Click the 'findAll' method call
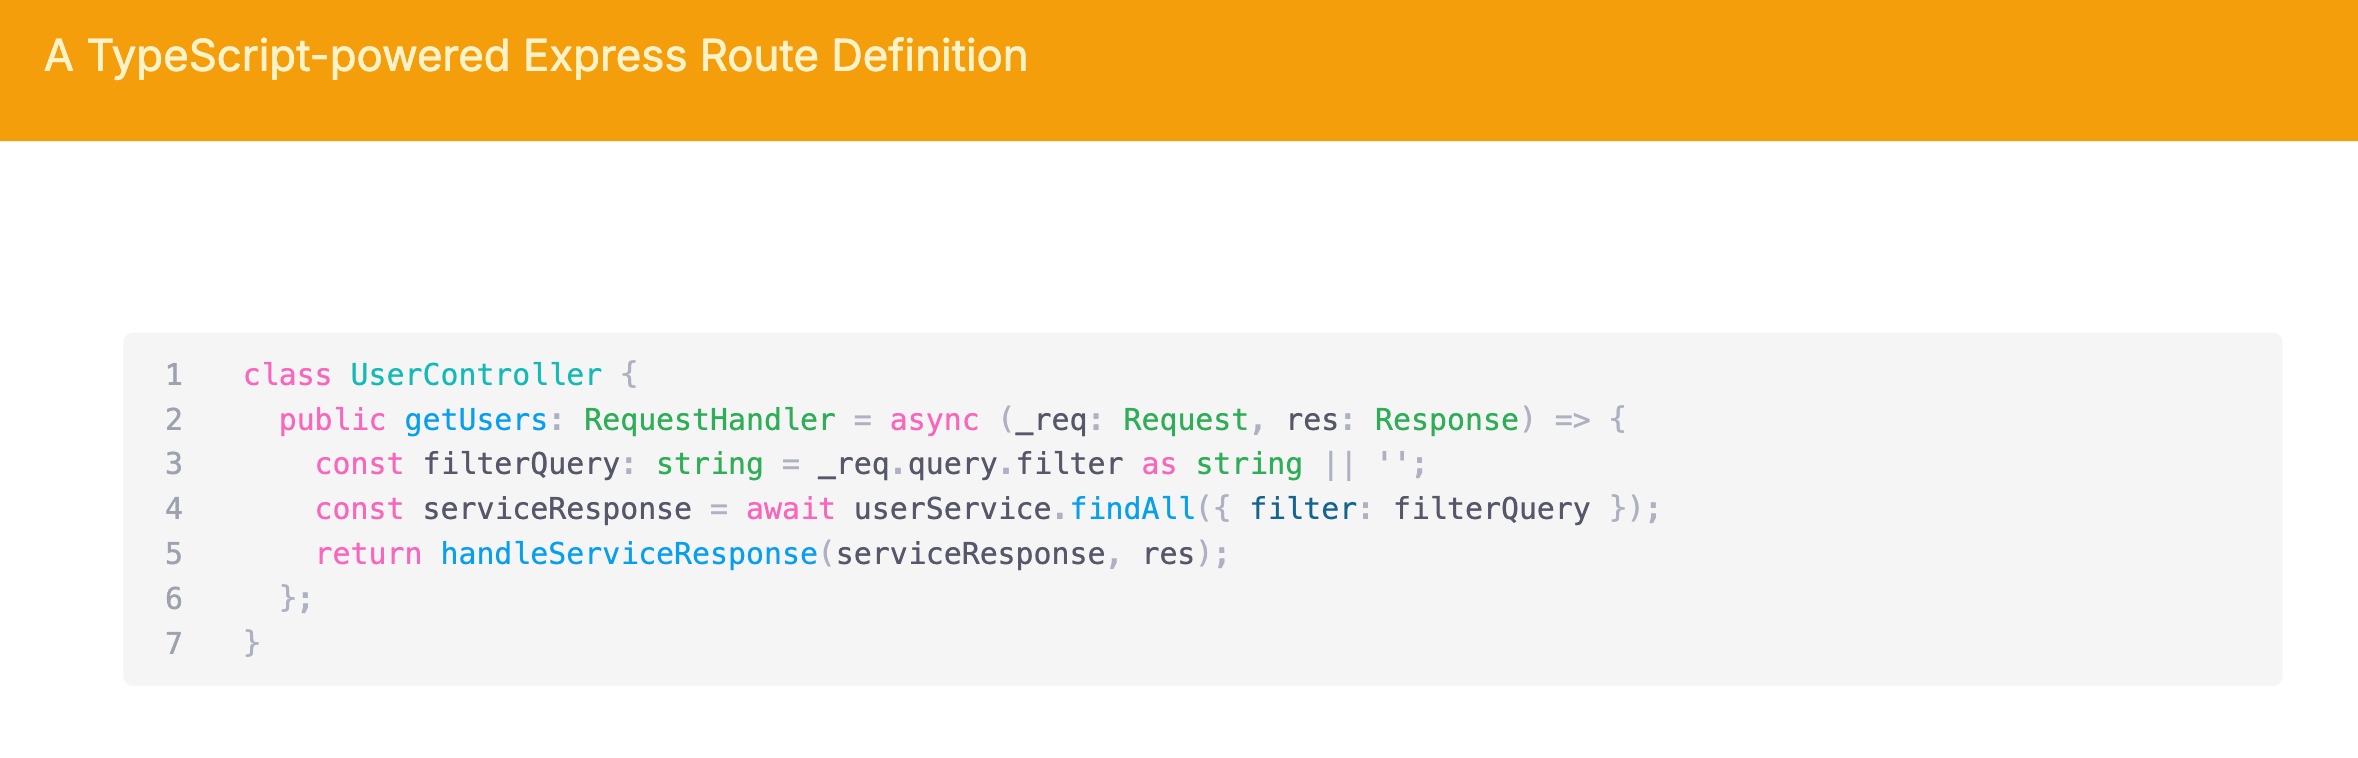The height and width of the screenshot is (758, 2358). pos(1132,509)
